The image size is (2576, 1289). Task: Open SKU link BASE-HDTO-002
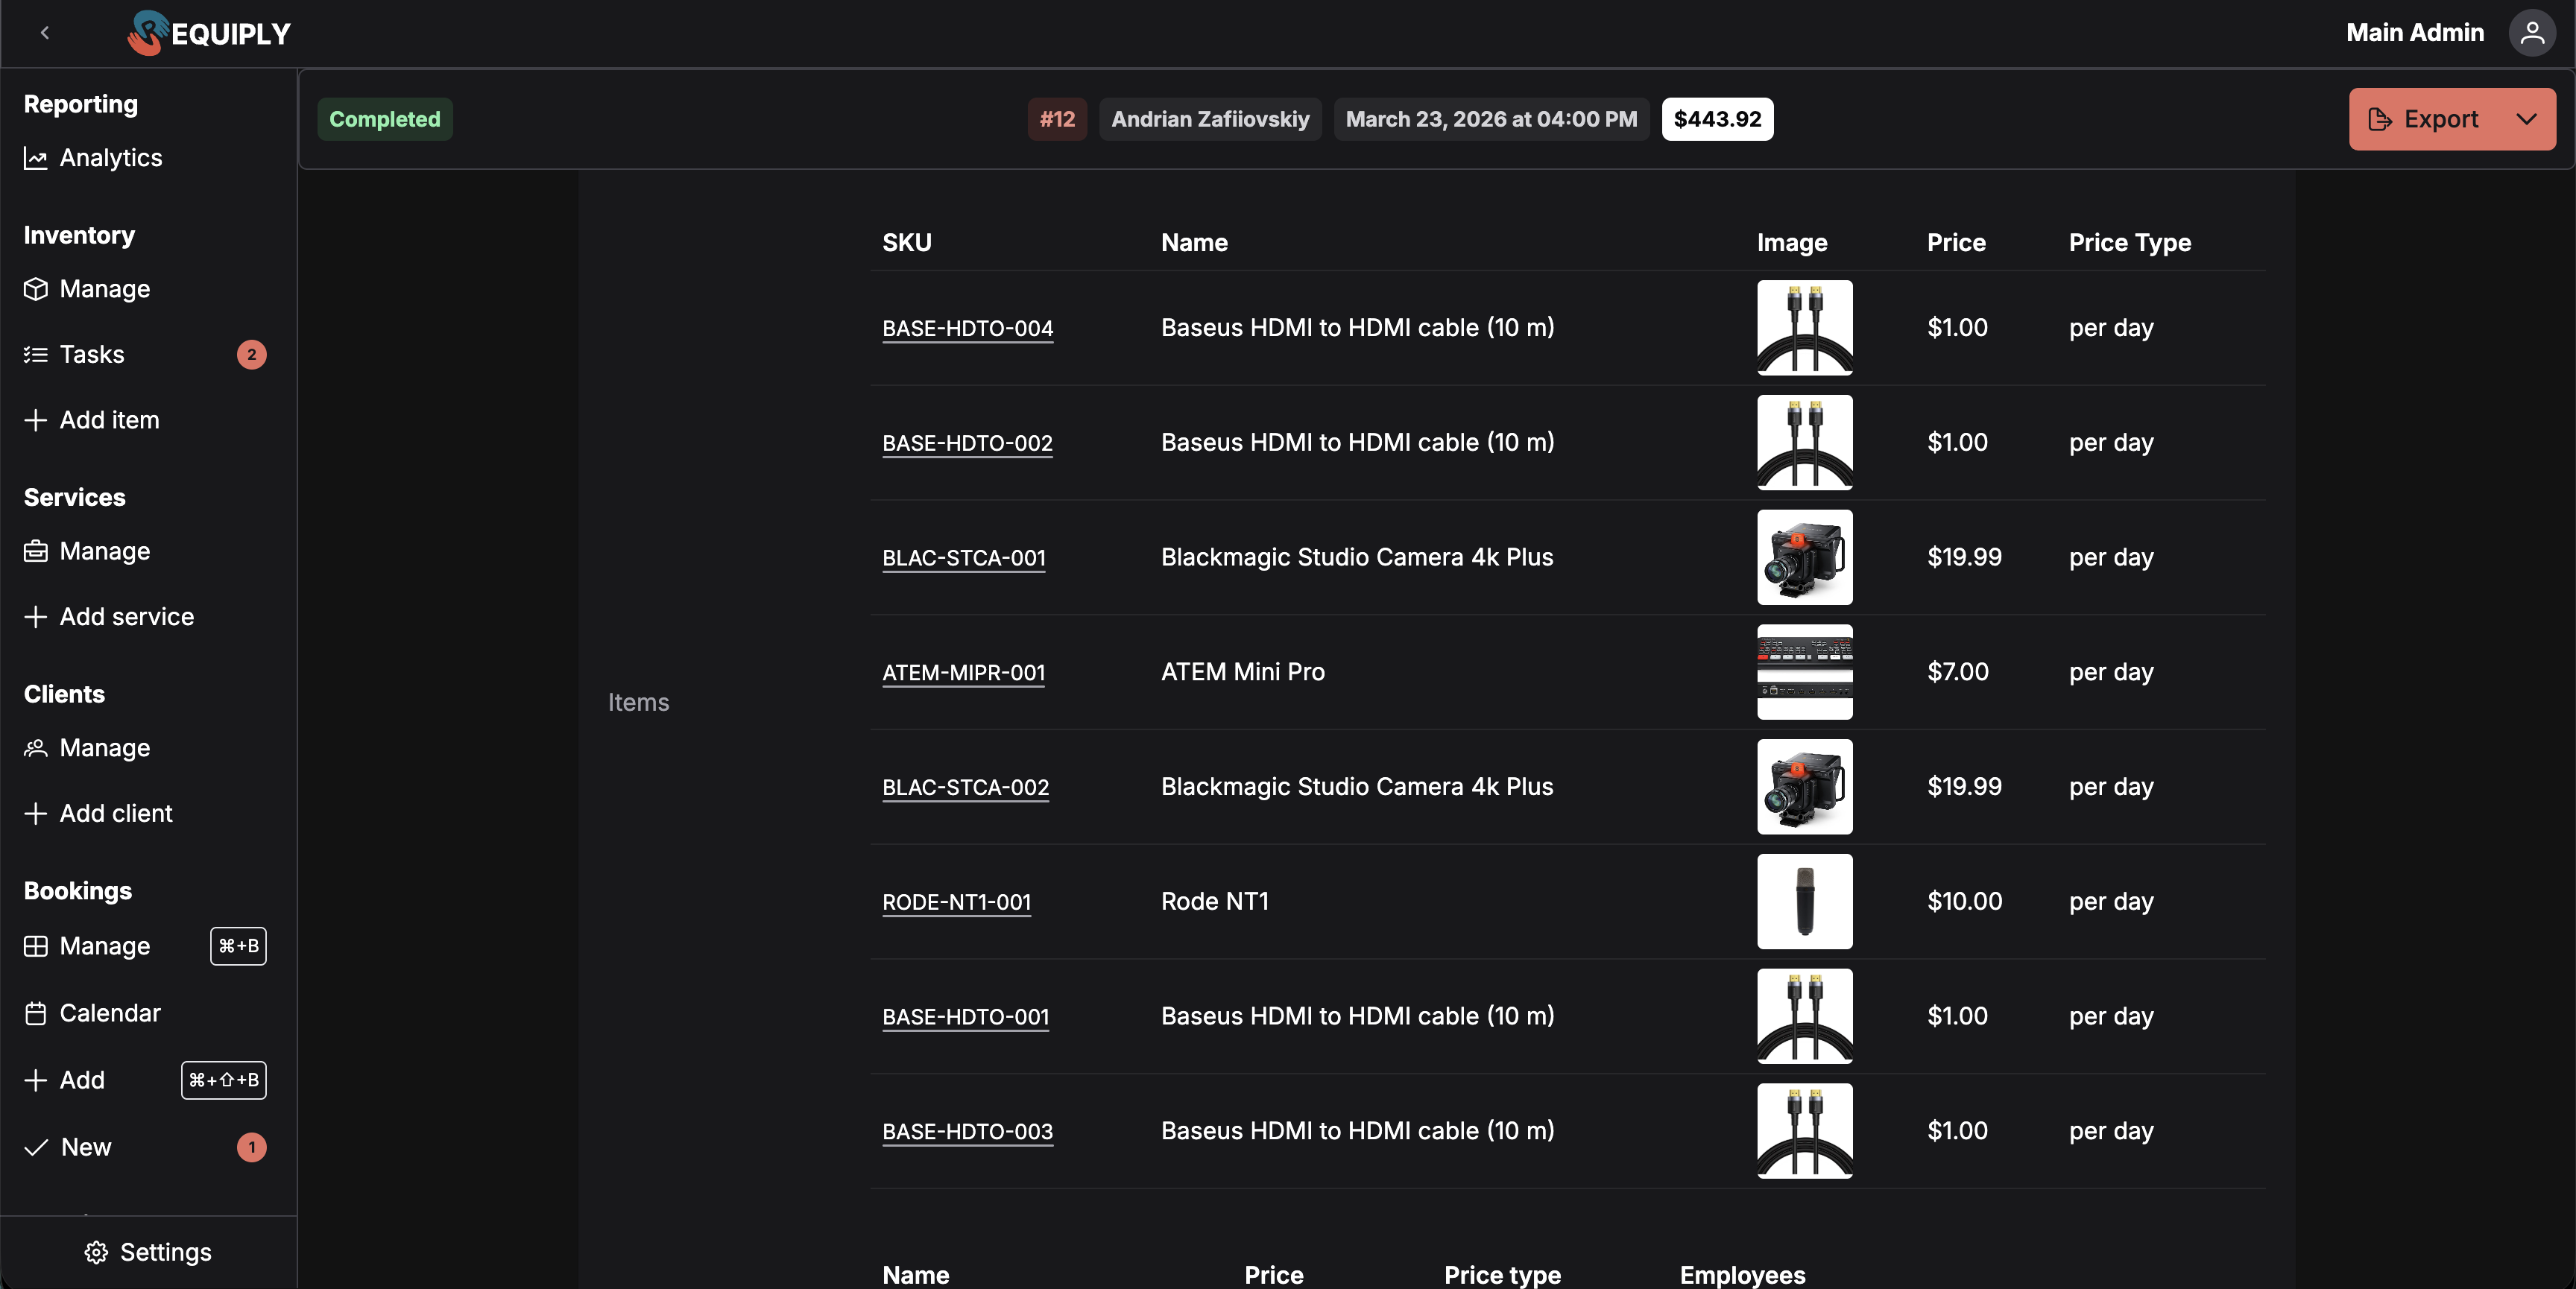pos(967,443)
